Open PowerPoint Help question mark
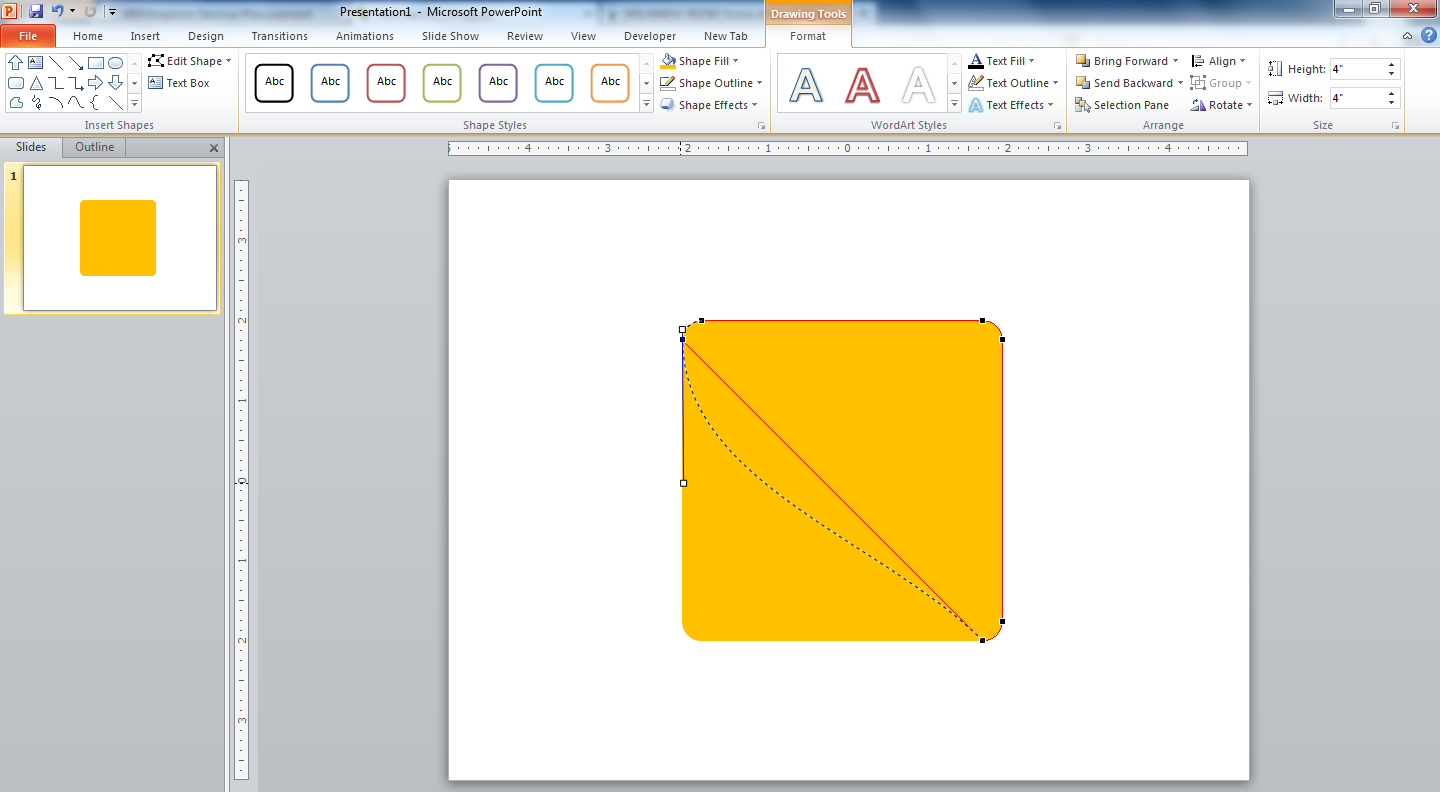The height and width of the screenshot is (792, 1440). pyautogui.click(x=1428, y=35)
